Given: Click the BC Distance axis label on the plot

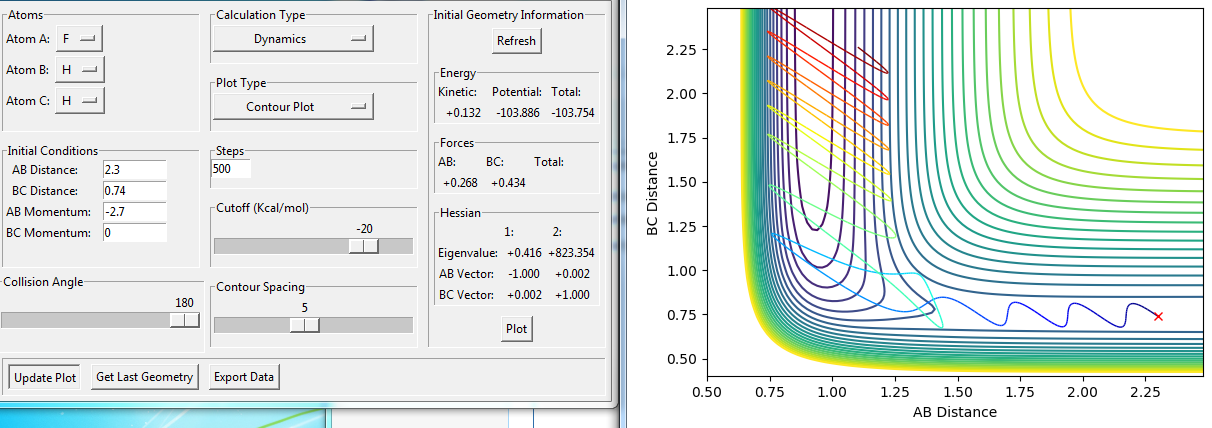Looking at the screenshot, I should pos(654,195).
